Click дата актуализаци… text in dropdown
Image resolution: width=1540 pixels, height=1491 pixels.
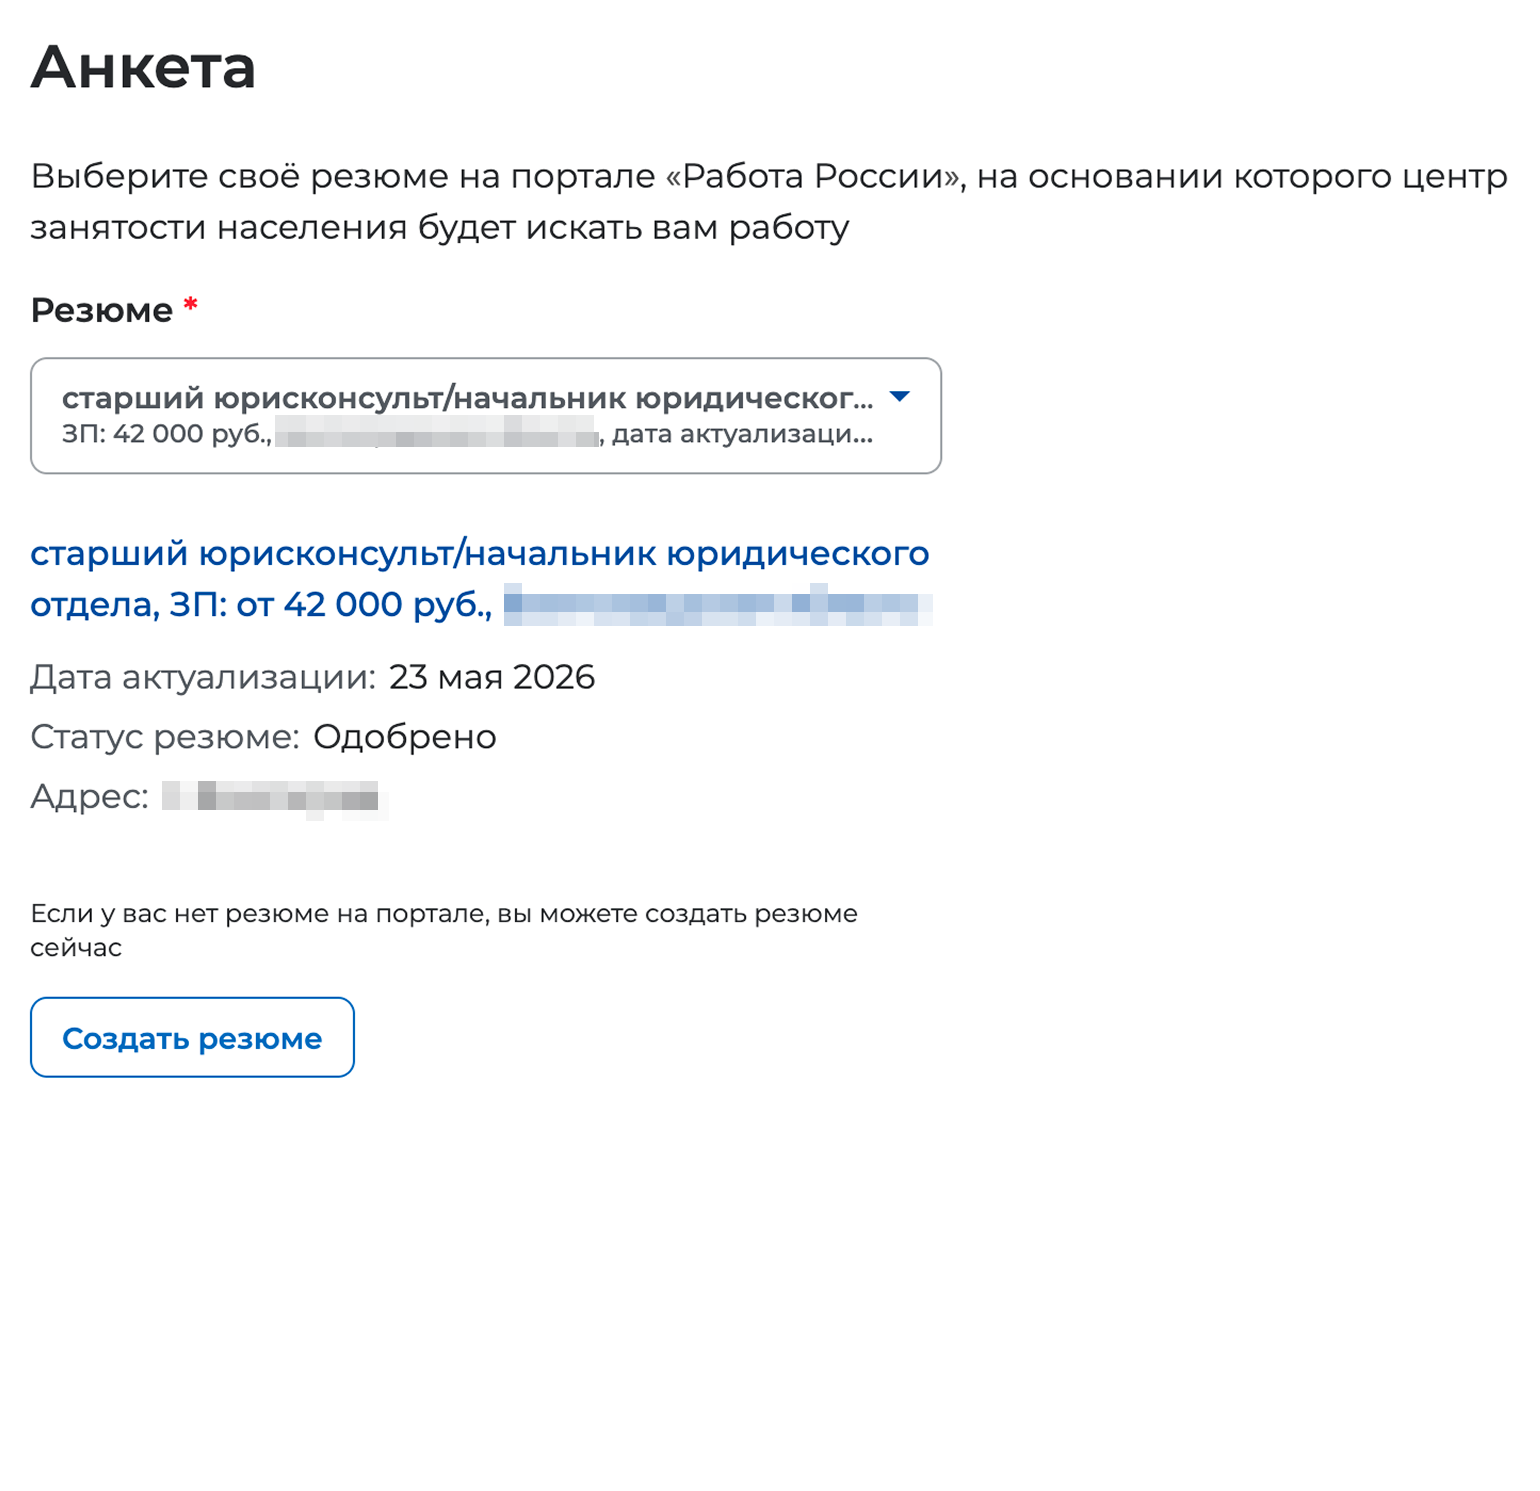(743, 434)
